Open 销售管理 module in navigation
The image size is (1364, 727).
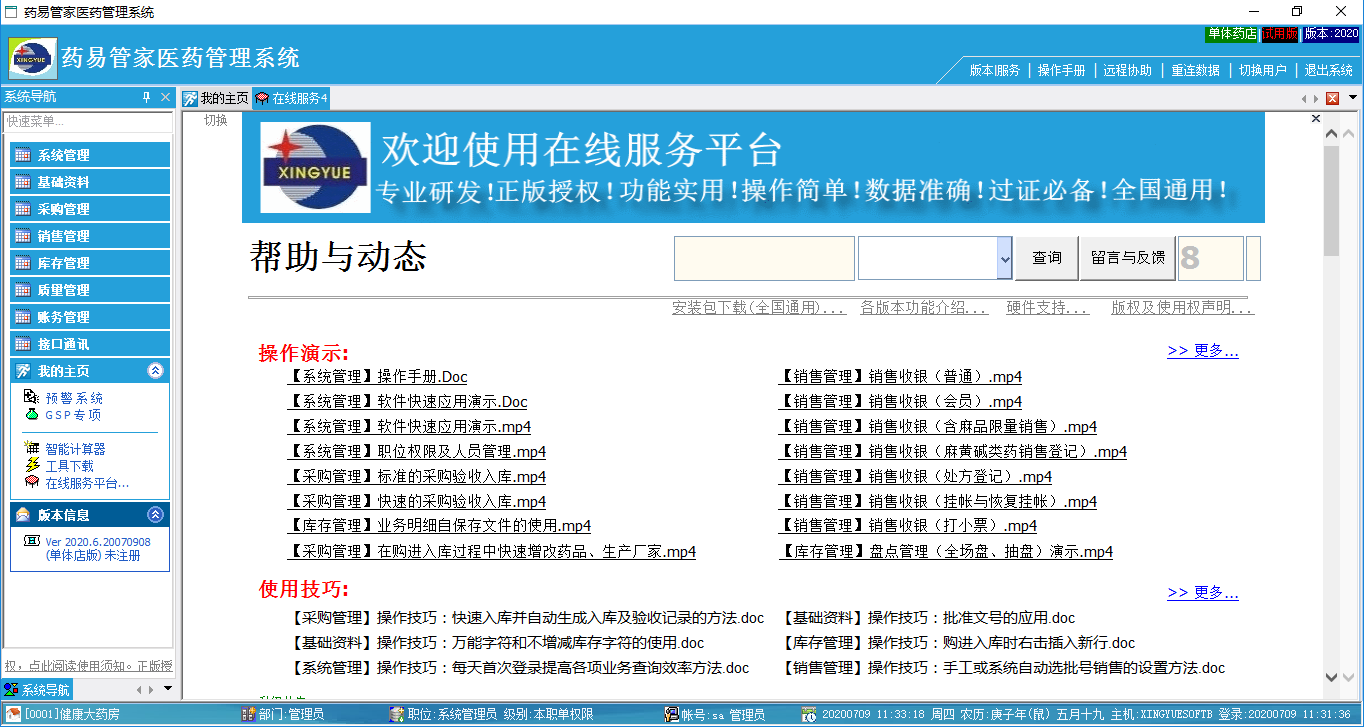point(90,236)
